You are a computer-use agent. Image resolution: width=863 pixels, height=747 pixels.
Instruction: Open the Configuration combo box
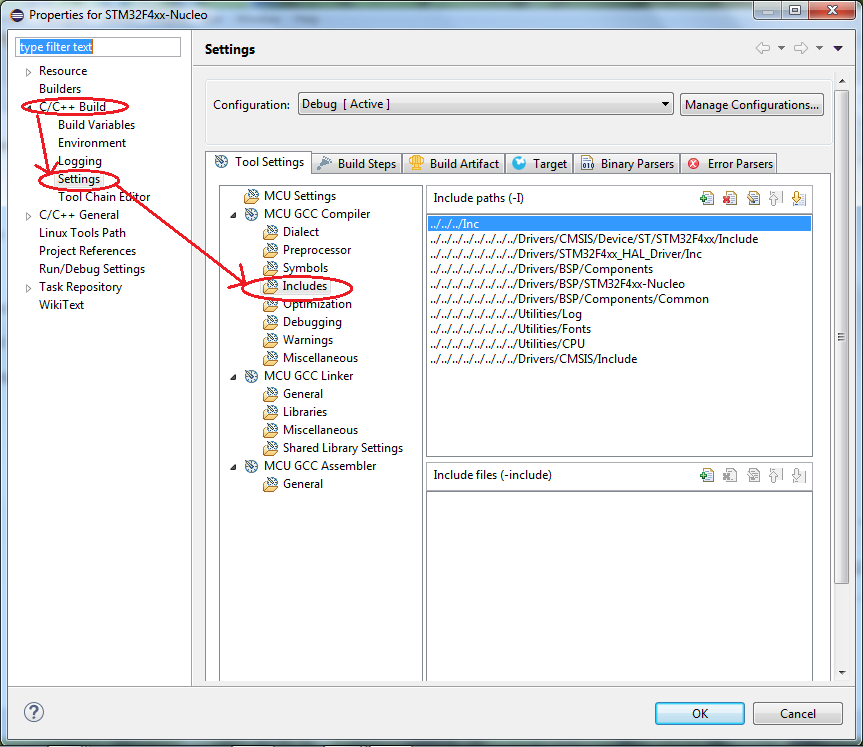485,104
